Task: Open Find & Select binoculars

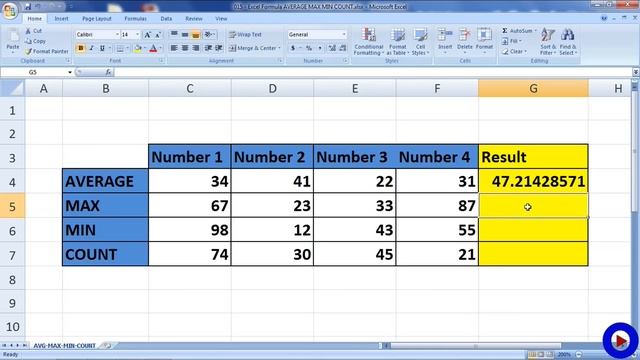Action: (x=568, y=41)
